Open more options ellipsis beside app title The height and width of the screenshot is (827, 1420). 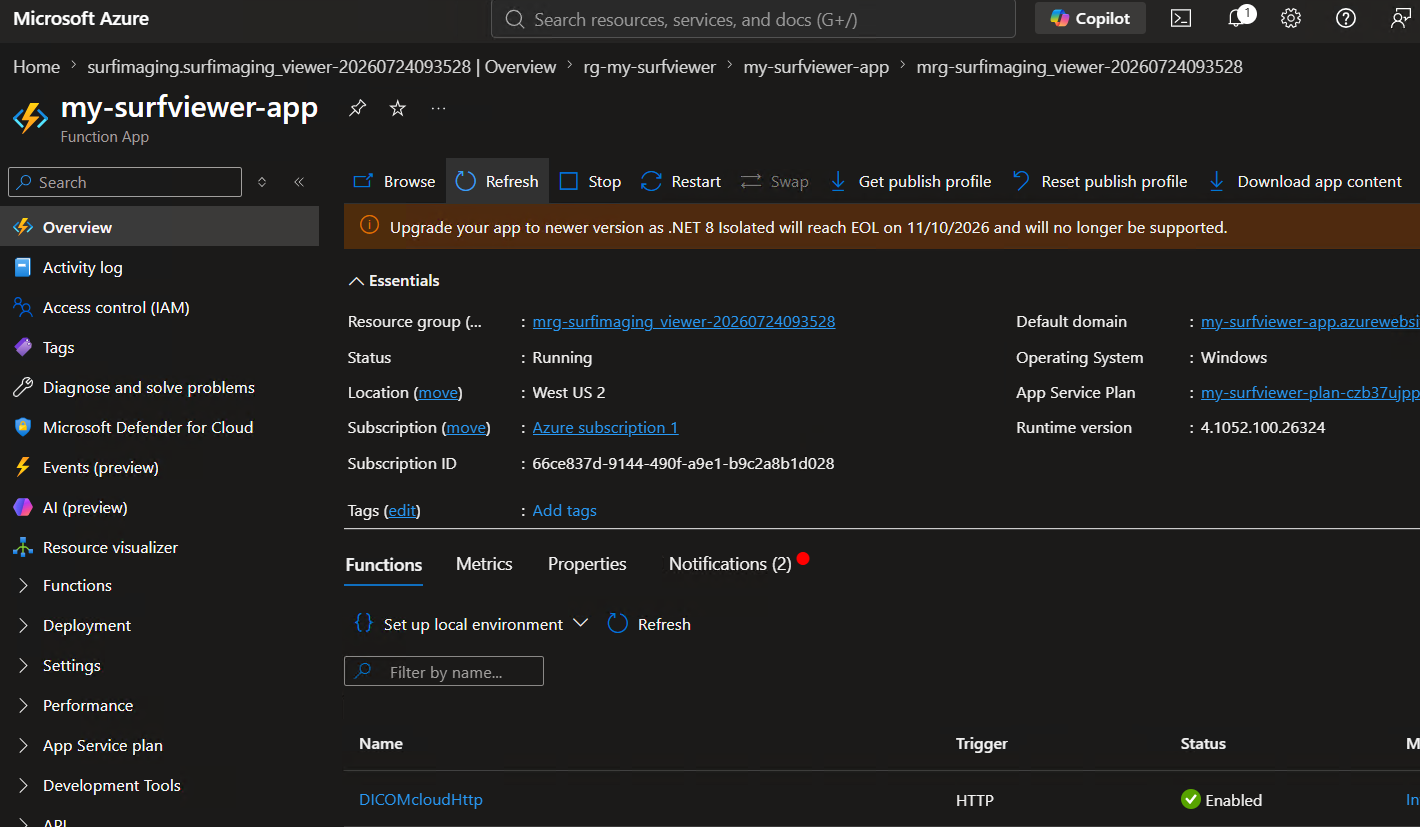pyautogui.click(x=438, y=108)
